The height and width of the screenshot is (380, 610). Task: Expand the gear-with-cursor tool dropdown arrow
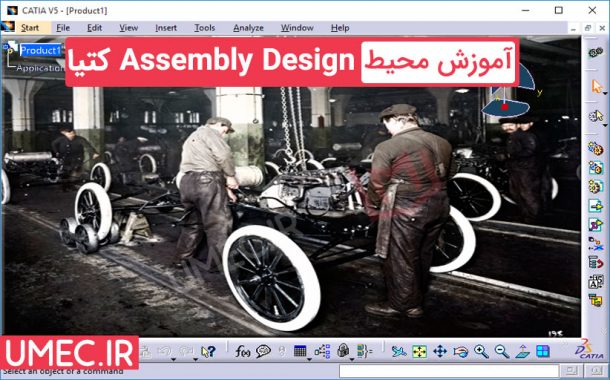[605, 125]
